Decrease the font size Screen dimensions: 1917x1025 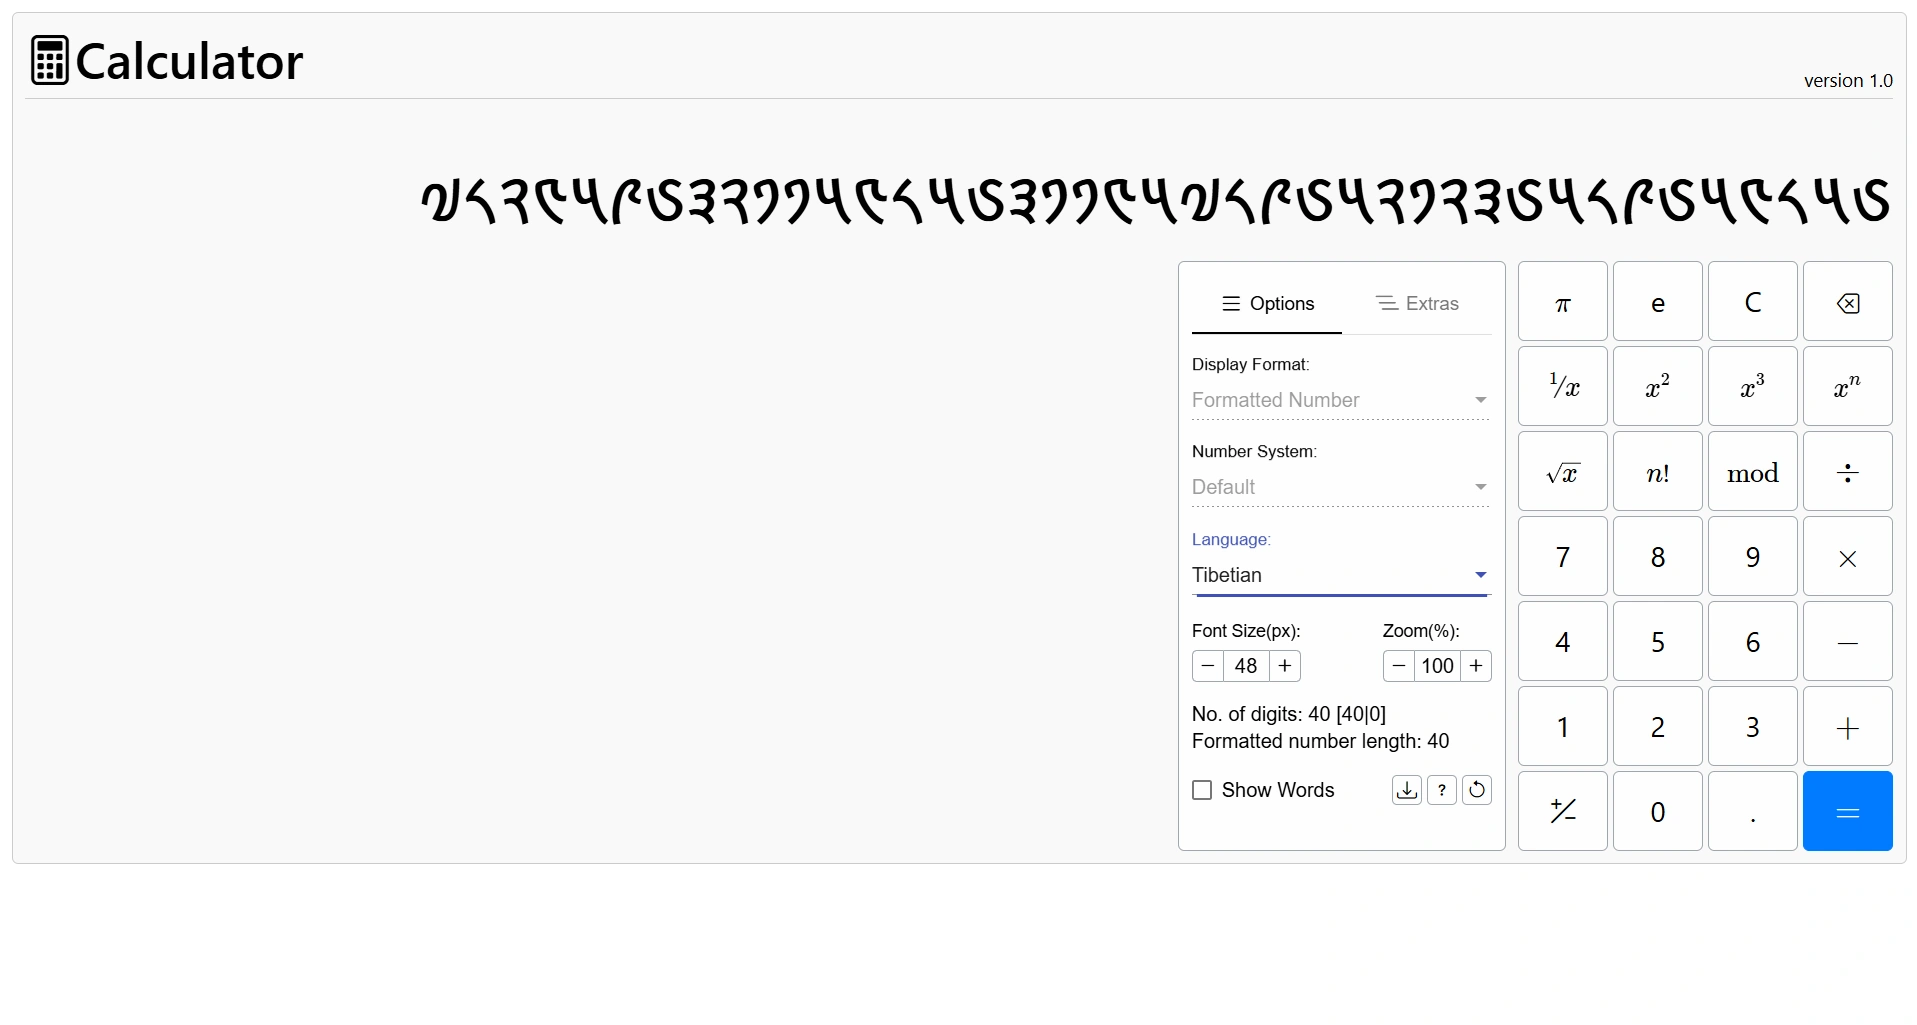click(x=1208, y=666)
